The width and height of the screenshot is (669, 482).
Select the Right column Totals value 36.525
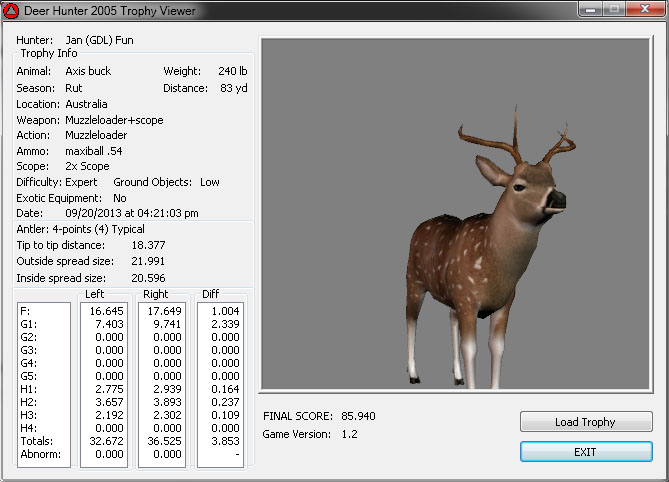pyautogui.click(x=163, y=440)
